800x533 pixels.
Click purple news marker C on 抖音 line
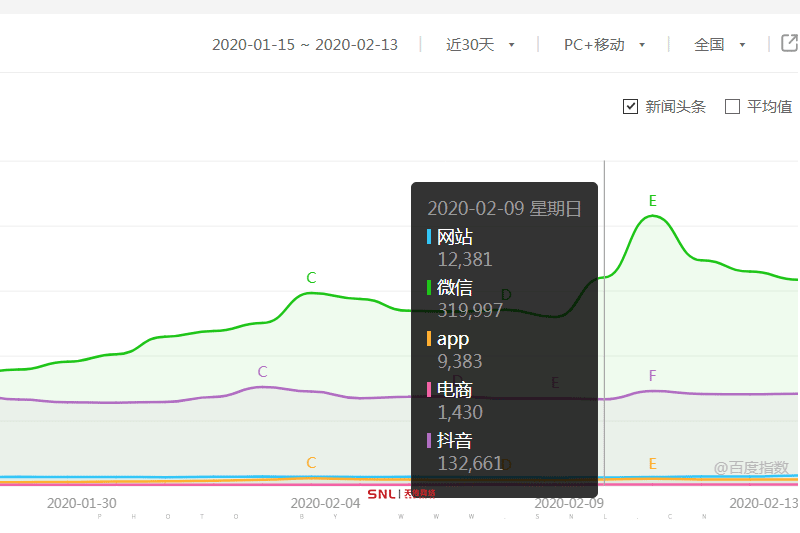(x=262, y=372)
